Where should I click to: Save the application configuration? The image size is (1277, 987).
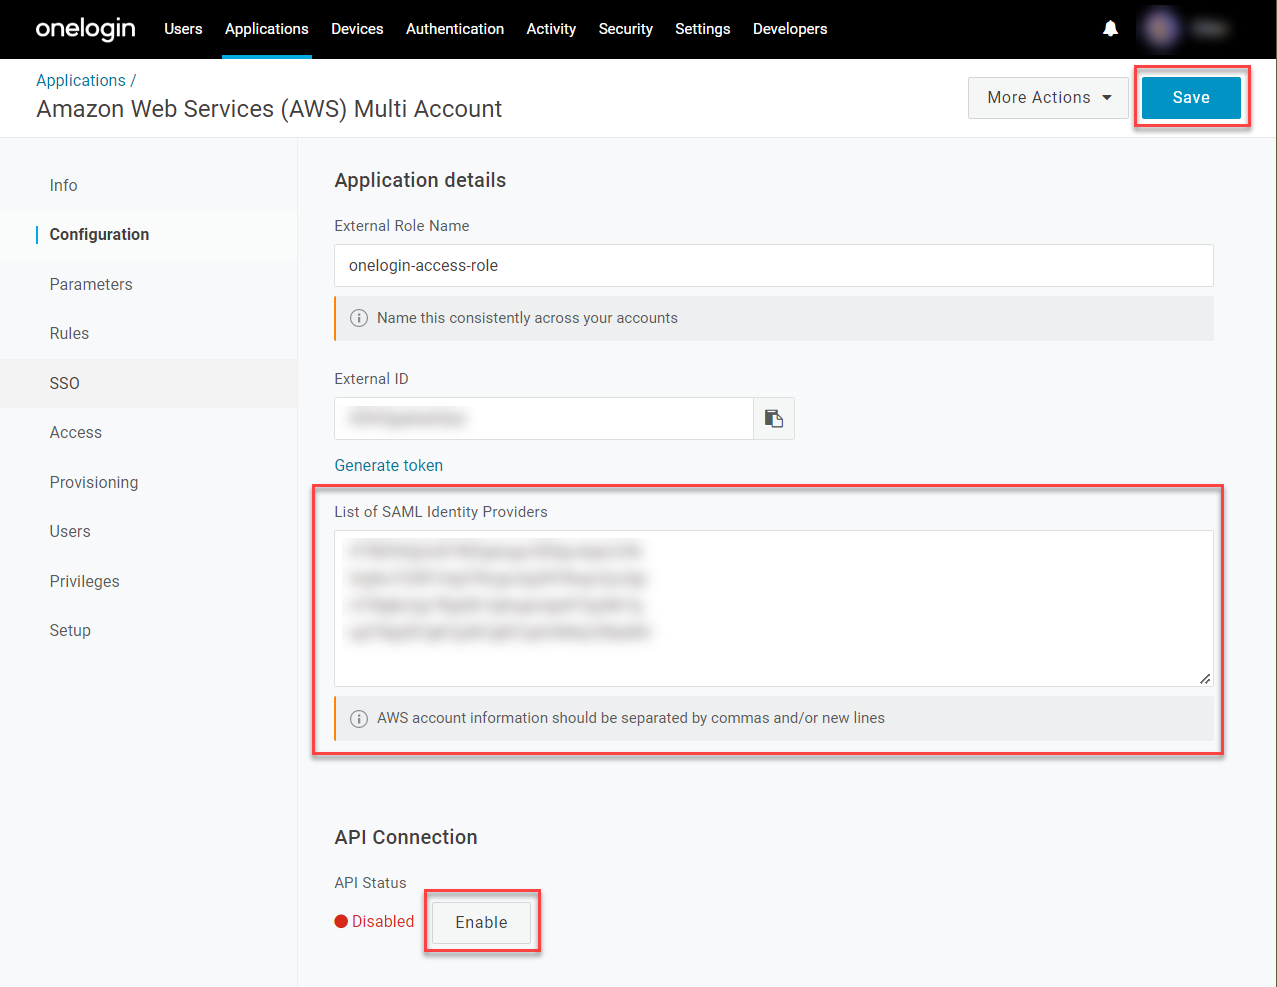(1191, 97)
